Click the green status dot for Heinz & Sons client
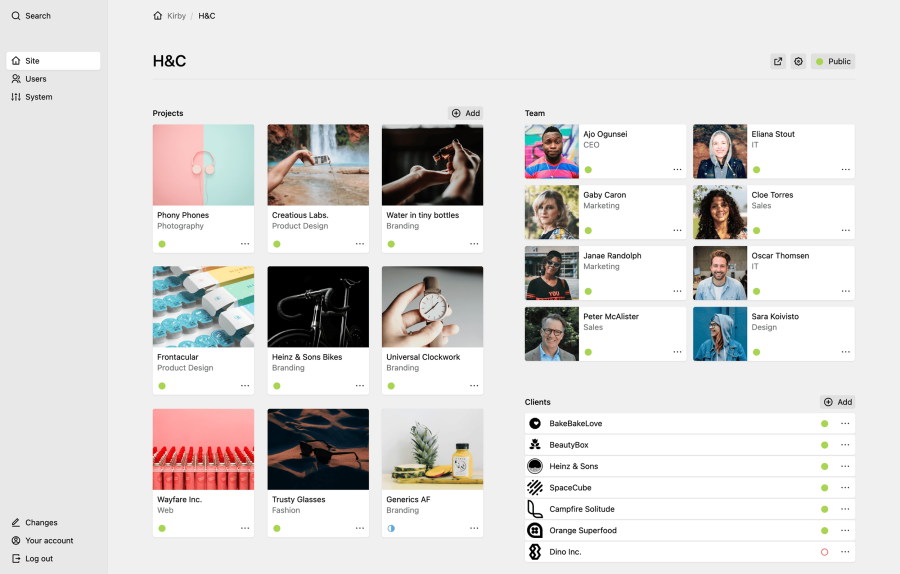 coord(824,467)
